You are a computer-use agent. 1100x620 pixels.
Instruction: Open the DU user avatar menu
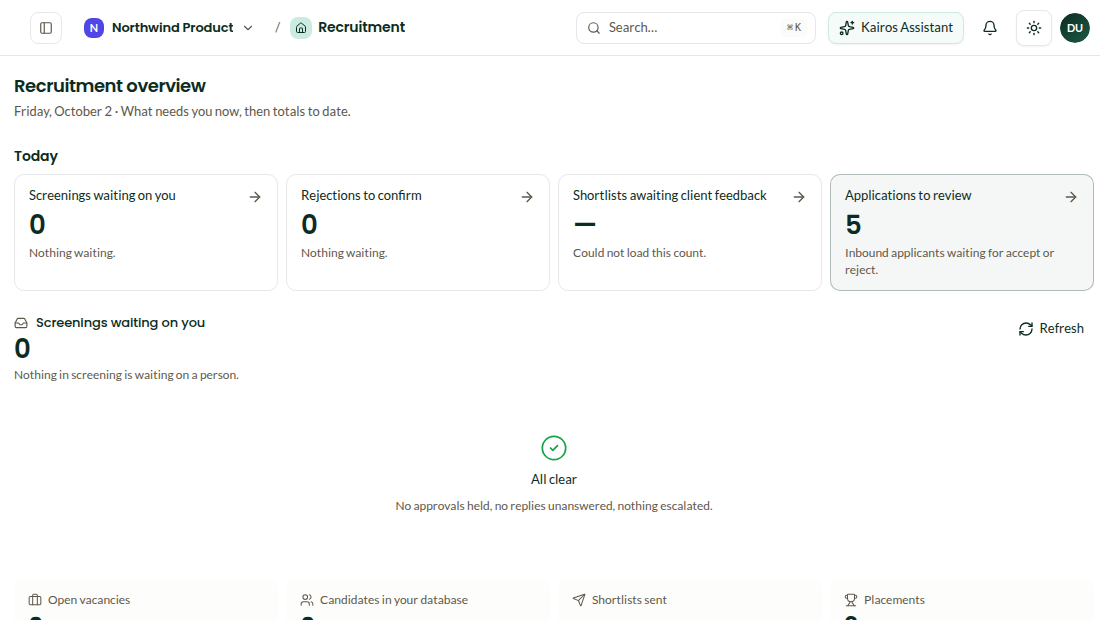tap(1074, 28)
